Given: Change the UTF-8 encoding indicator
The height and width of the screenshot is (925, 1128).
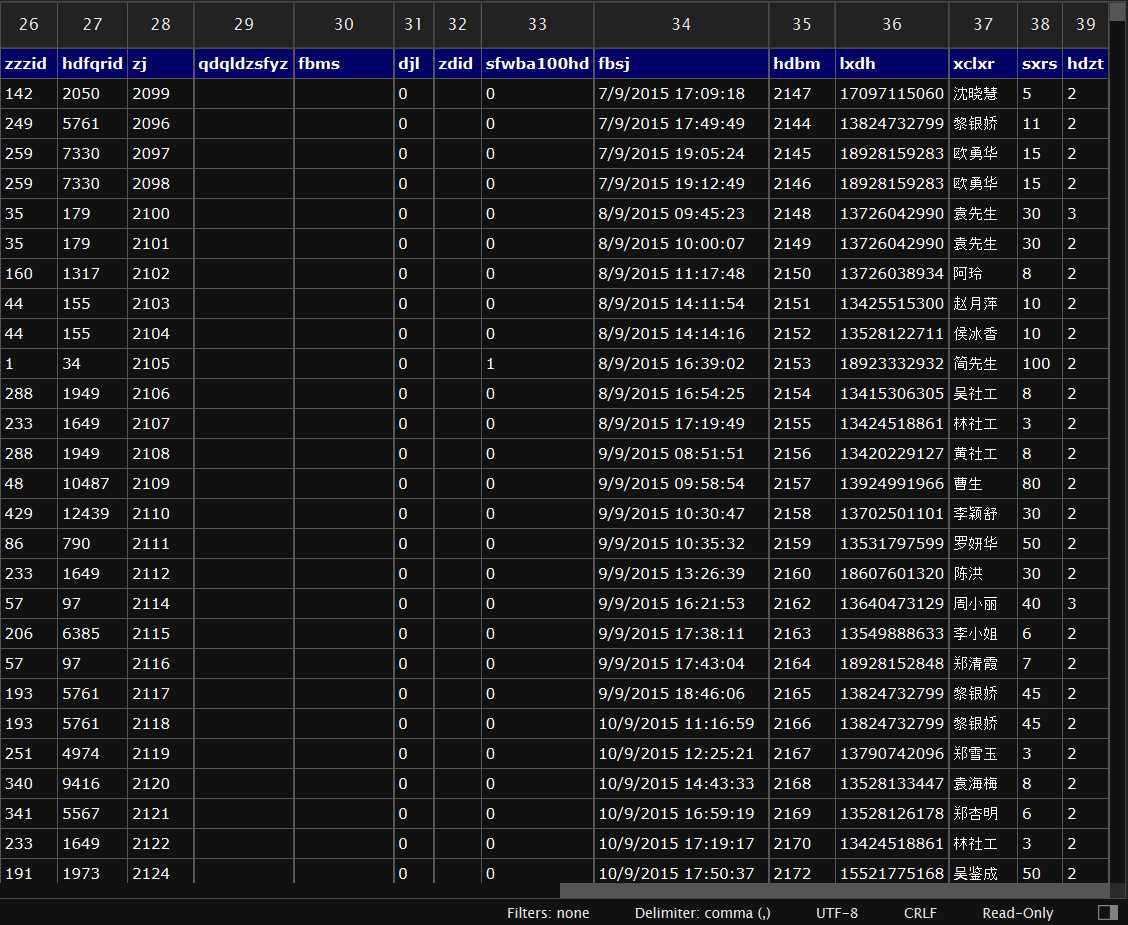Looking at the screenshot, I should [x=837, y=913].
